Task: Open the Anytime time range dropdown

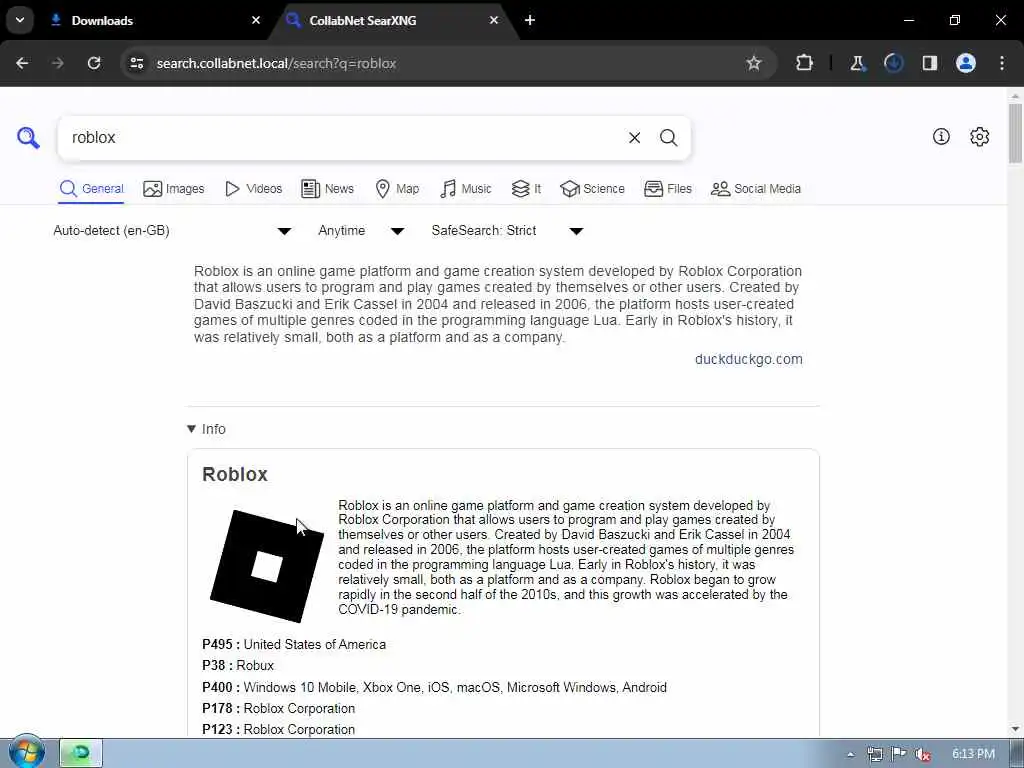Action: pyautogui.click(x=361, y=231)
